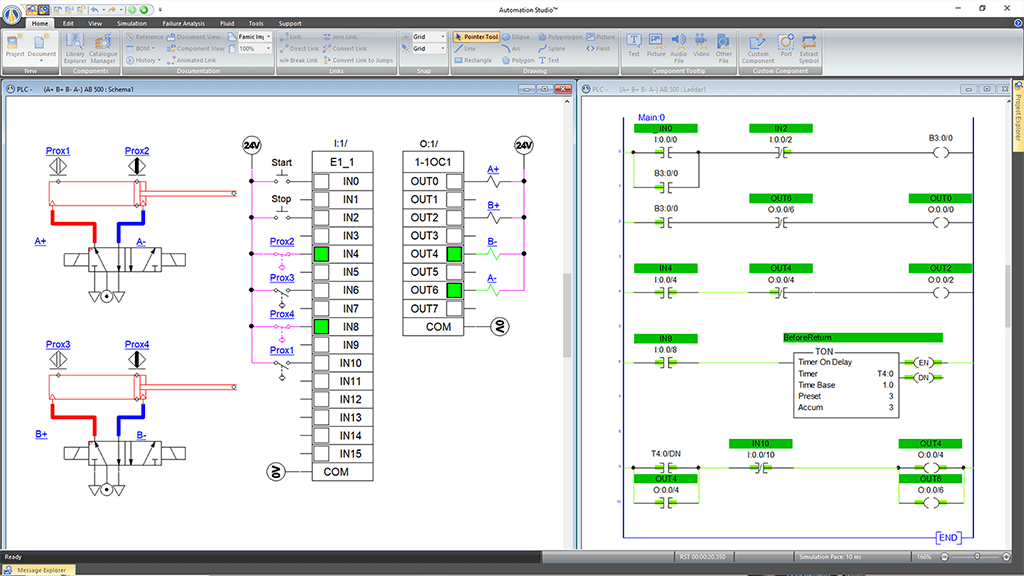Image resolution: width=1024 pixels, height=576 pixels.
Task: Select the Pointer Tool
Action: (476, 37)
